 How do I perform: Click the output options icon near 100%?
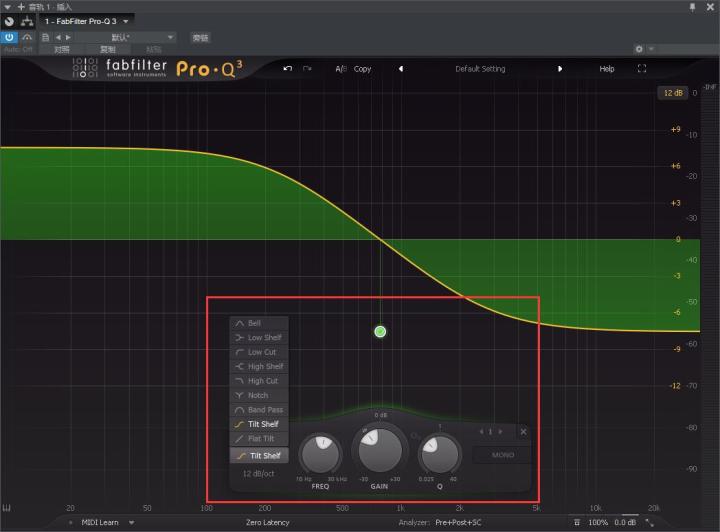(577, 522)
